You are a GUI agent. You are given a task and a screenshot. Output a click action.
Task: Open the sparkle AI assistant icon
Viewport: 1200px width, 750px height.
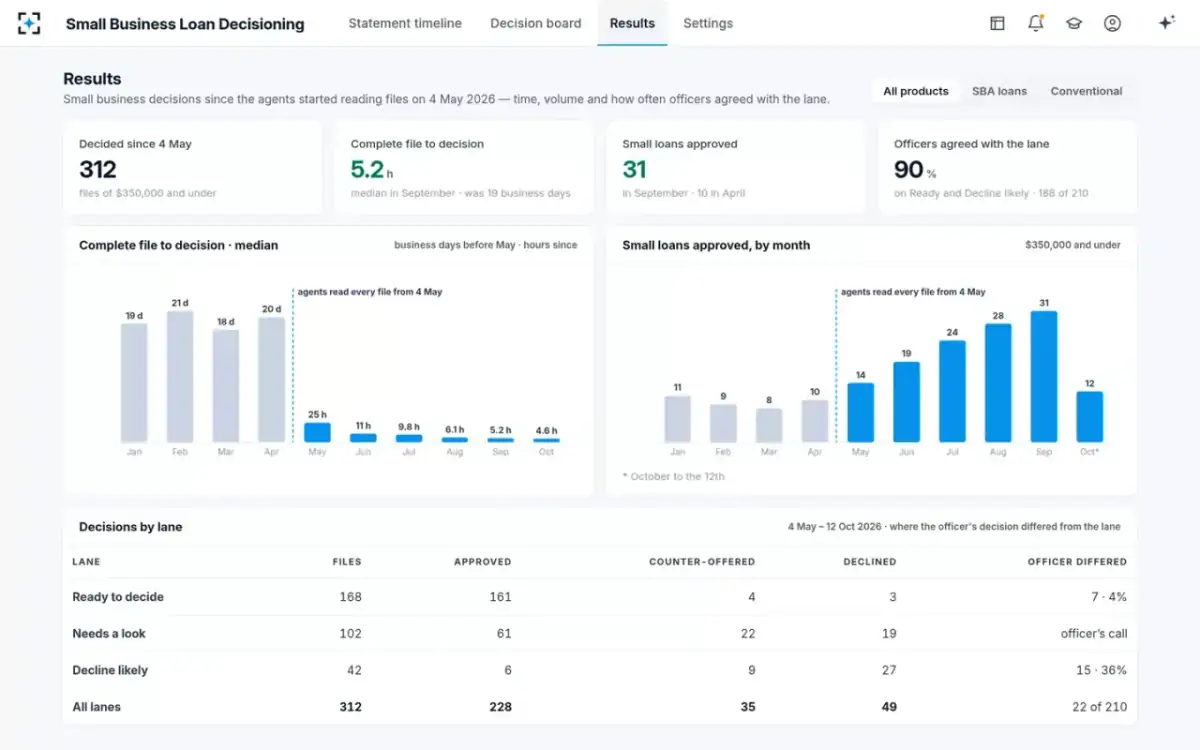pyautogui.click(x=1165, y=23)
